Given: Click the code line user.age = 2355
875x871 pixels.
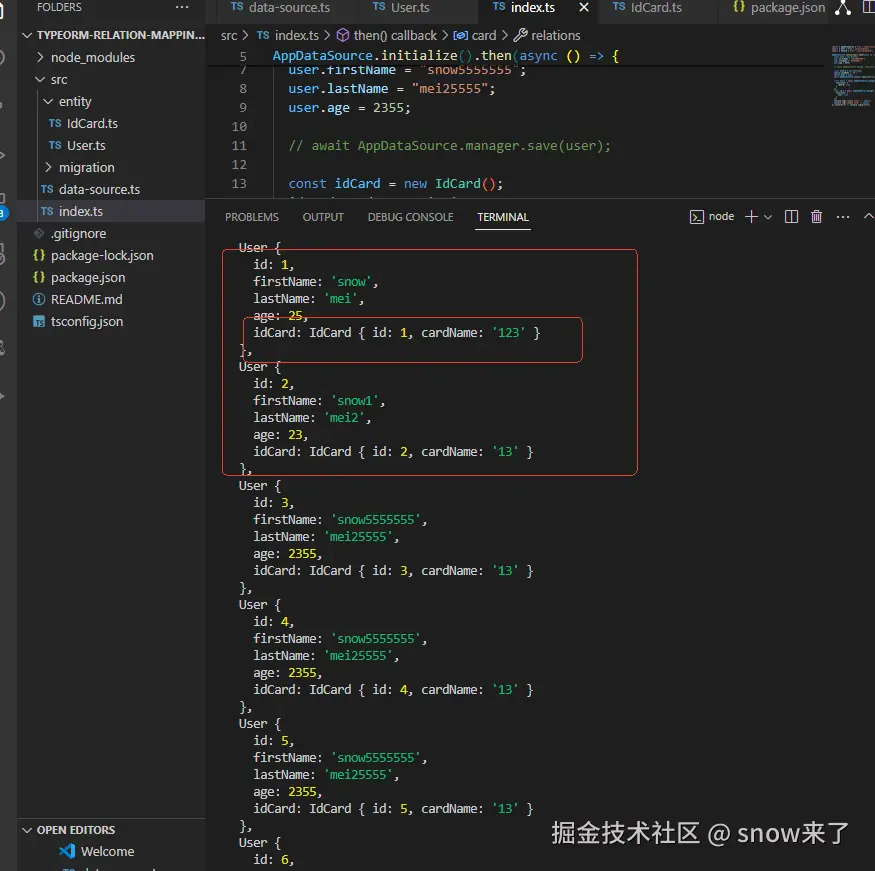Looking at the screenshot, I should click(x=349, y=108).
